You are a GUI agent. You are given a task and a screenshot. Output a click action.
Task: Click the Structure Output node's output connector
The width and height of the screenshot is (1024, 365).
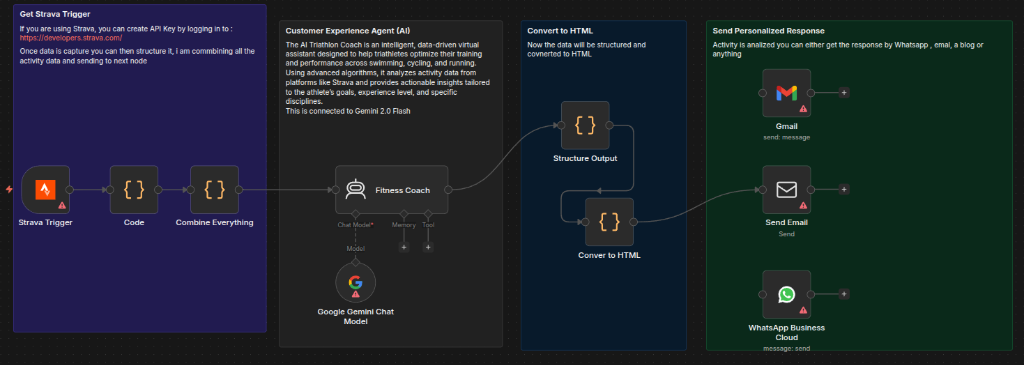point(610,125)
